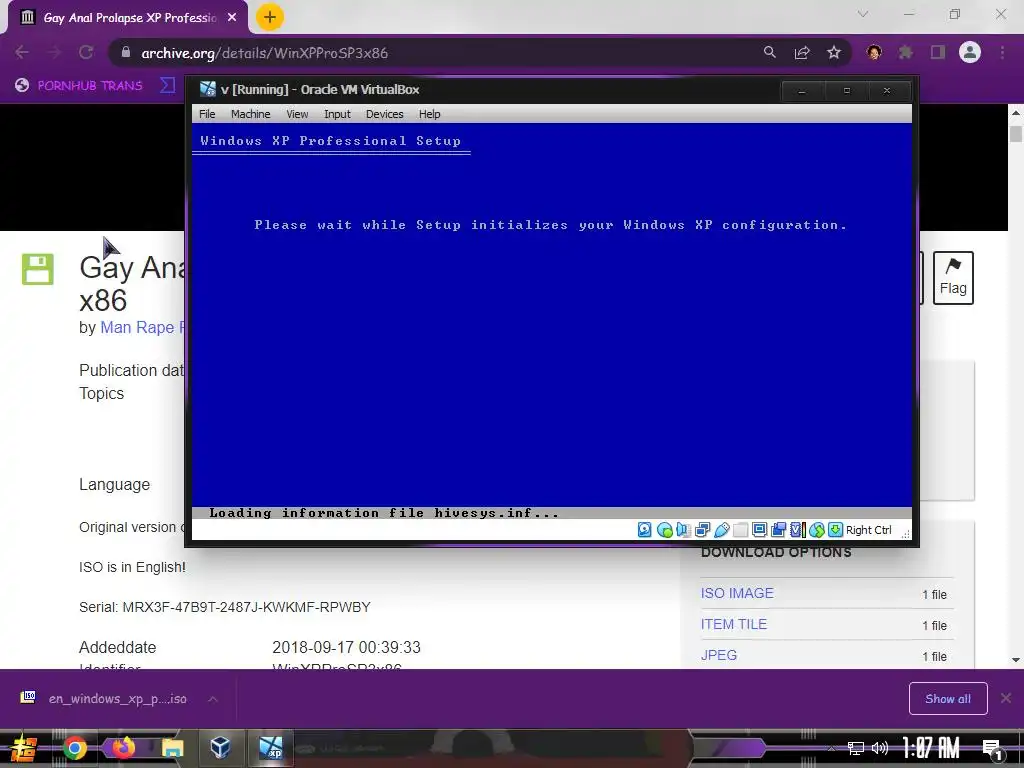This screenshot has height=768, width=1024.
Task: Open the Machine menu in VirtualBox
Action: 251,114
